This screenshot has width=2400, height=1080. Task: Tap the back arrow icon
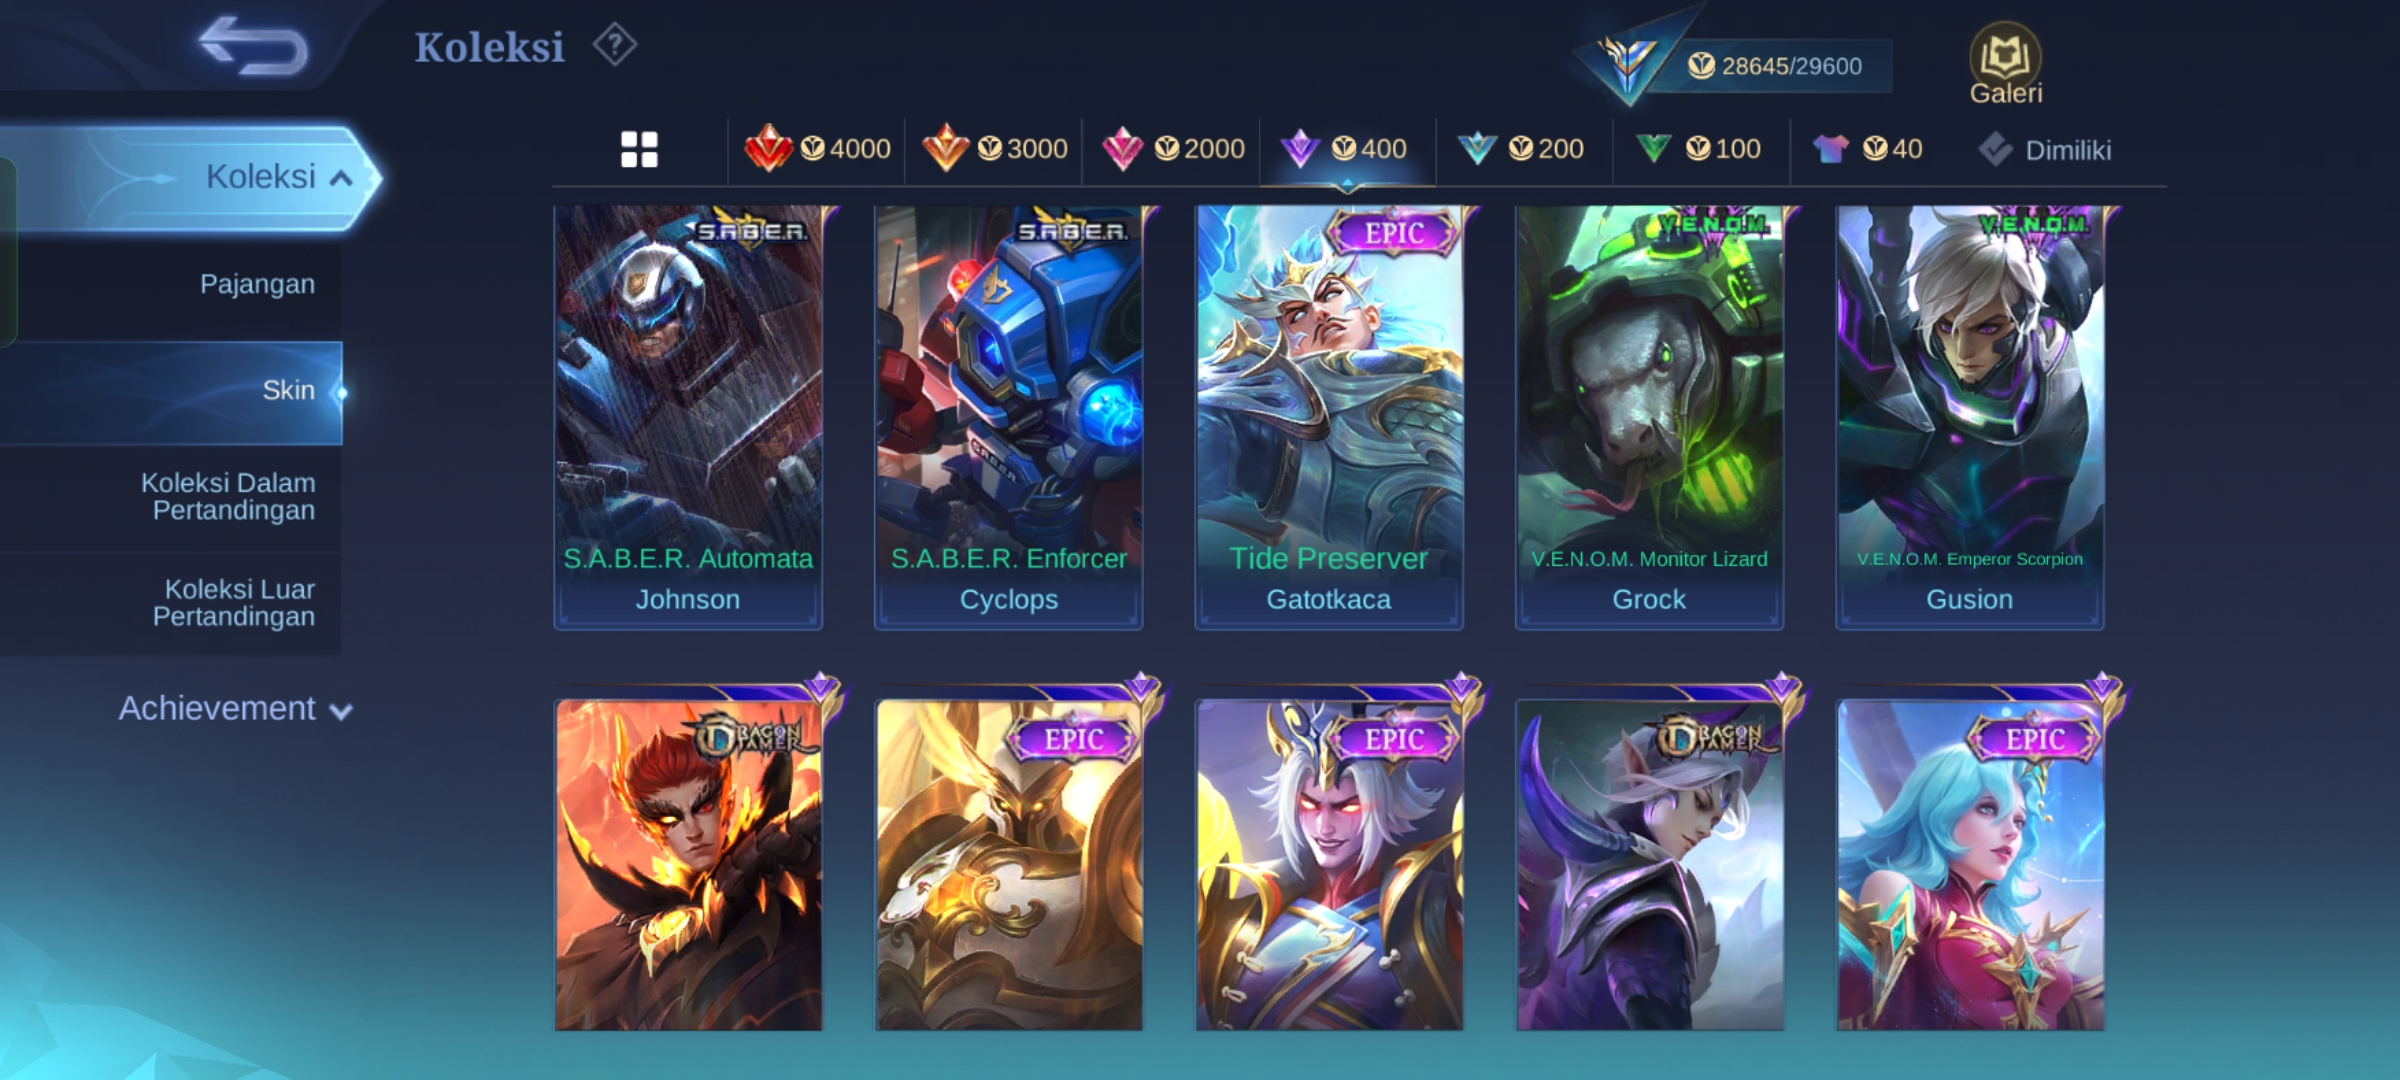coord(253,46)
